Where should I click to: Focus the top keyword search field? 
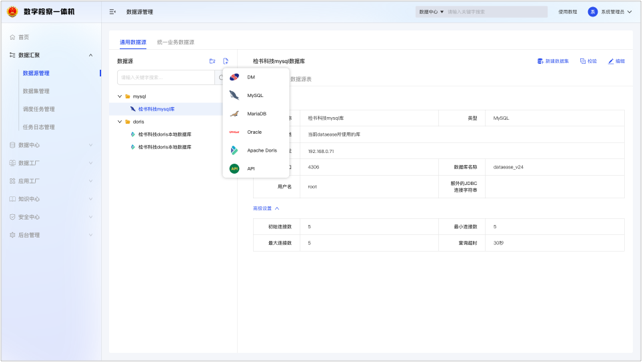click(x=496, y=12)
